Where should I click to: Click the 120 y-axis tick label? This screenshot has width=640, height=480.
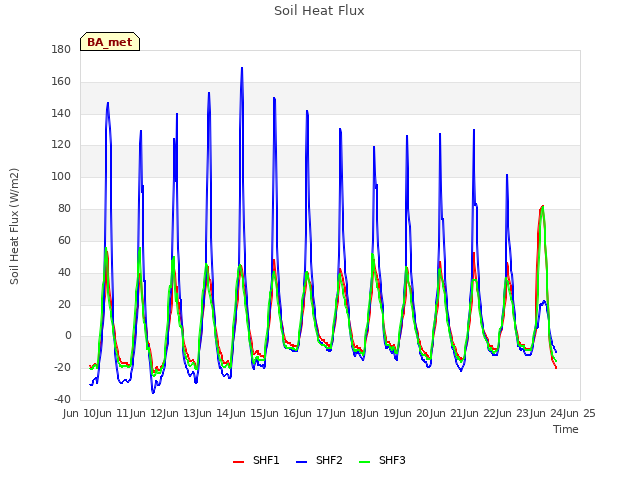click(x=61, y=145)
